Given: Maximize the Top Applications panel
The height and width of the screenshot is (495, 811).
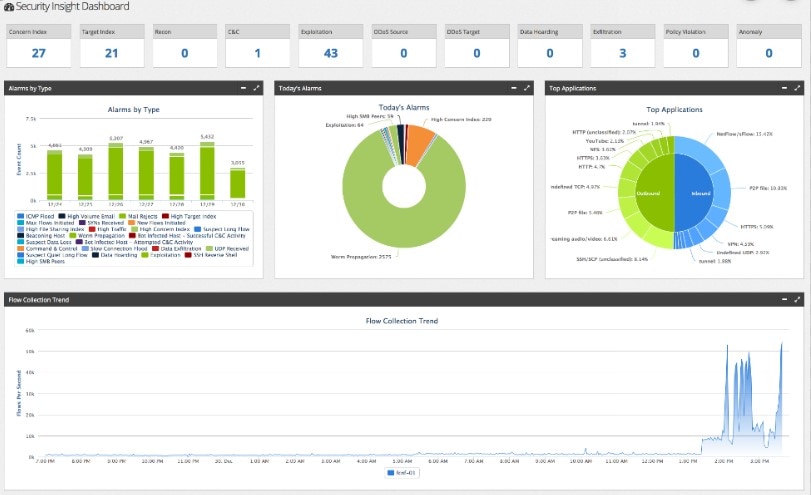Looking at the screenshot, I should (x=797, y=88).
